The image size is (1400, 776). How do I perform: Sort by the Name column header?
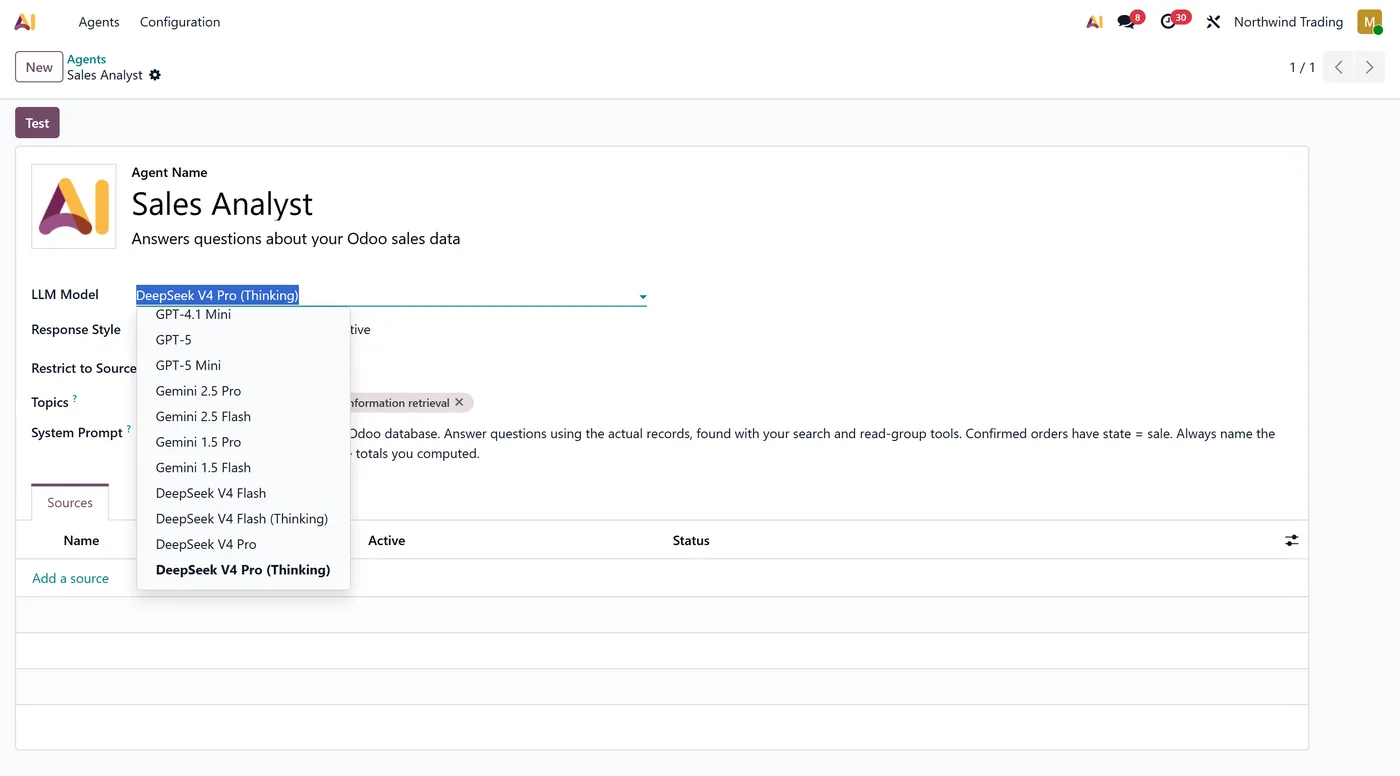[81, 540]
